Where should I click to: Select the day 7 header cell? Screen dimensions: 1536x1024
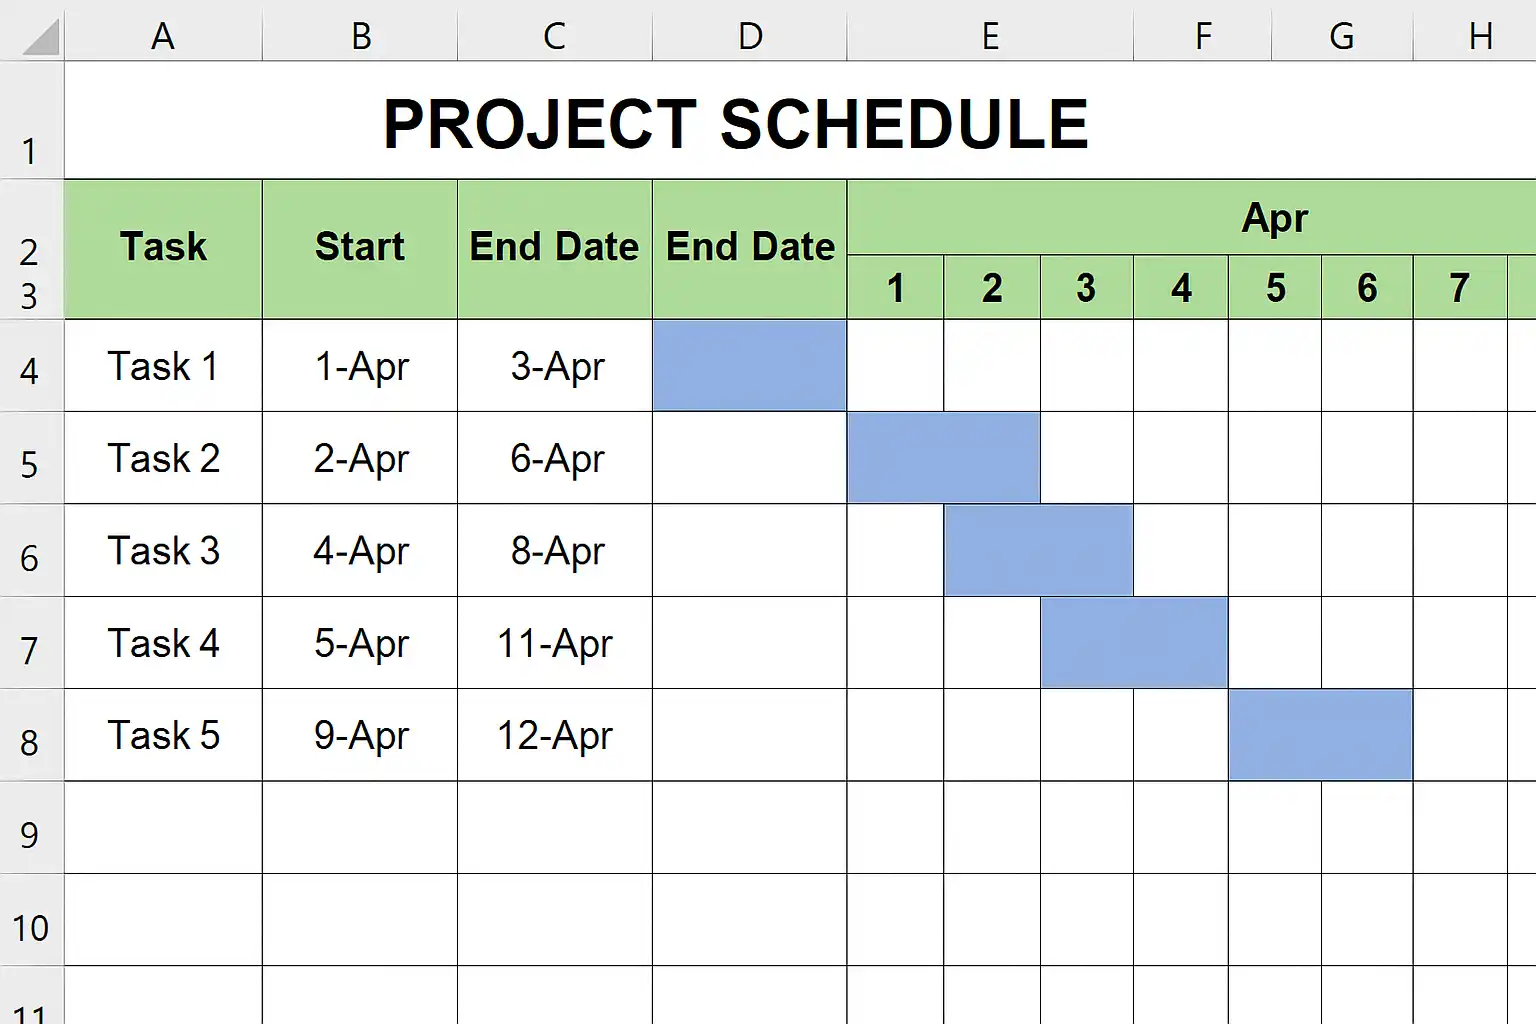tap(1459, 288)
